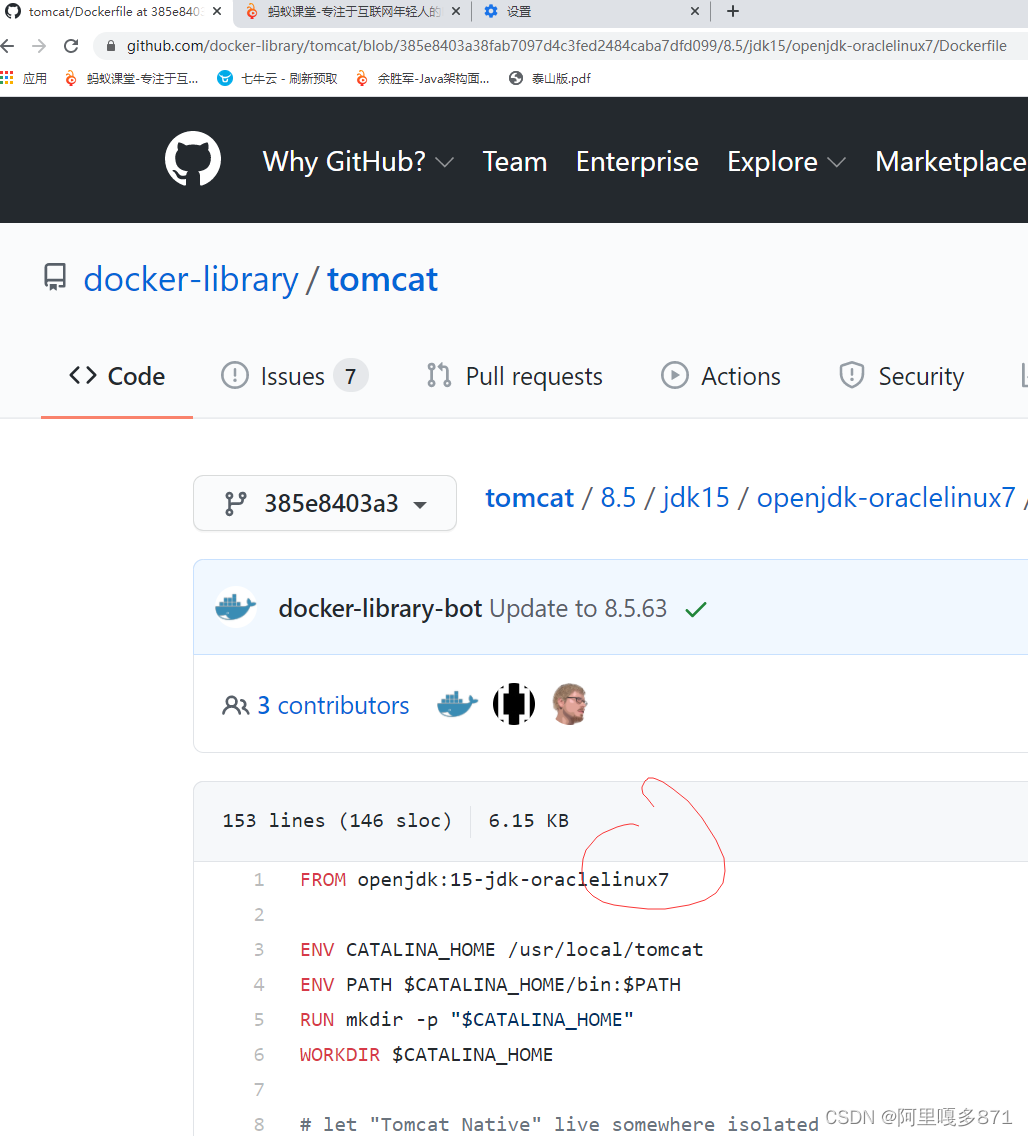Image resolution: width=1028 pixels, height=1136 pixels.
Task: Open the Update to 8.5.63 commit message
Action: (578, 609)
